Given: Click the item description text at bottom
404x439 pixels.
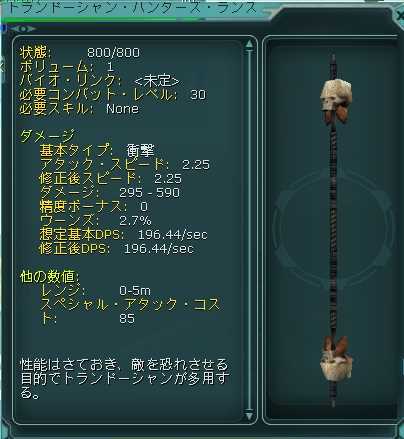Looking at the screenshot, I should [125, 379].
